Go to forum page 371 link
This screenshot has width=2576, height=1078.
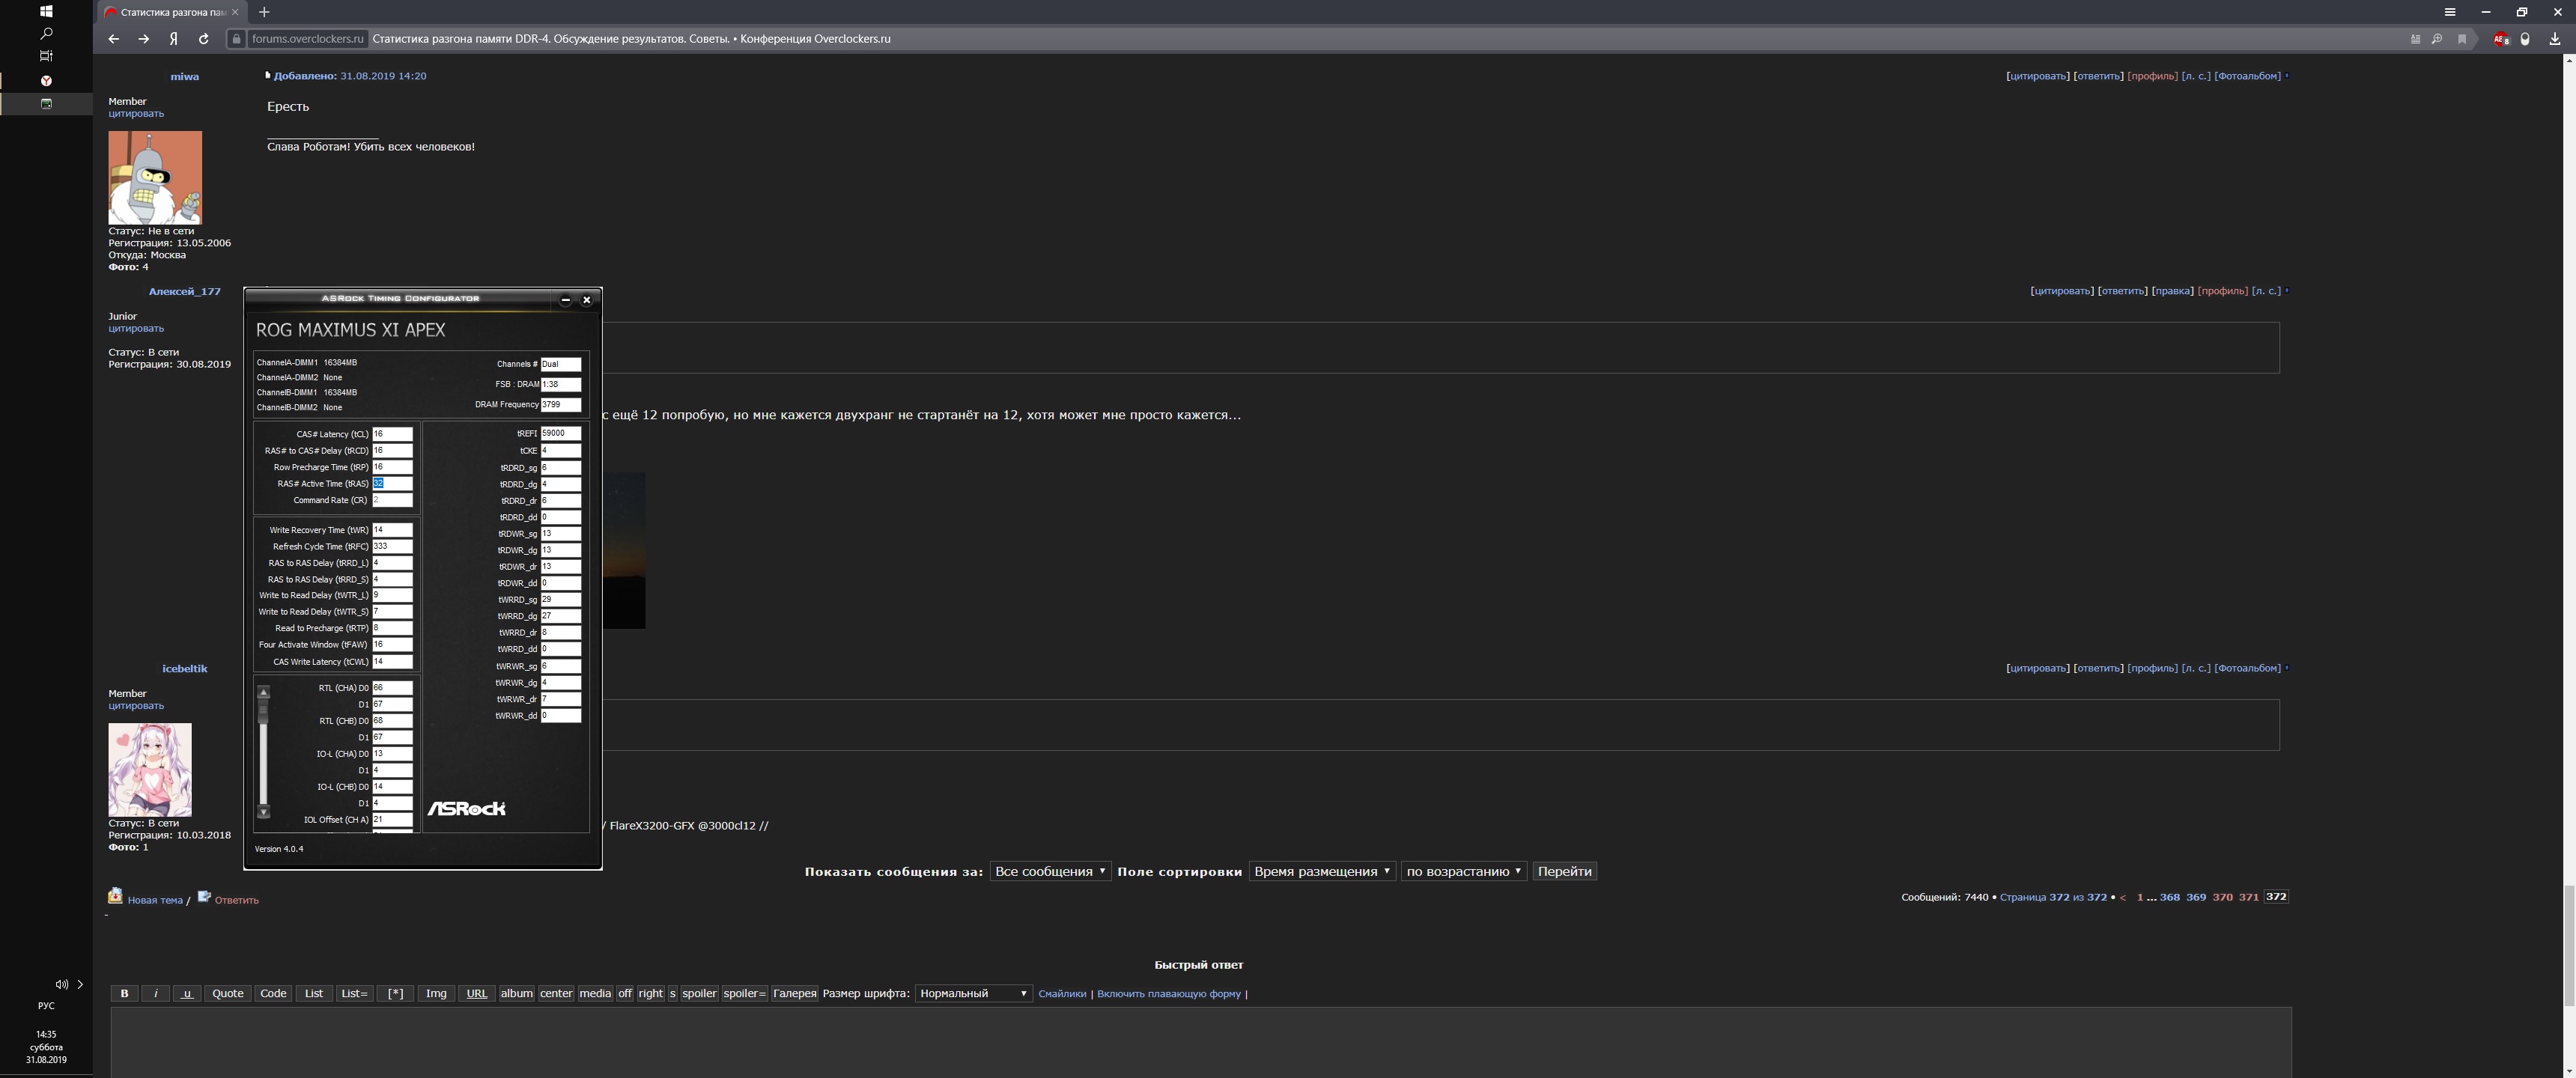tap(2248, 897)
